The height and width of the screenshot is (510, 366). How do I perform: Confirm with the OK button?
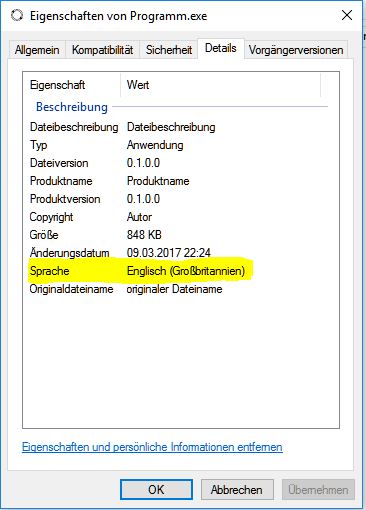pos(156,490)
